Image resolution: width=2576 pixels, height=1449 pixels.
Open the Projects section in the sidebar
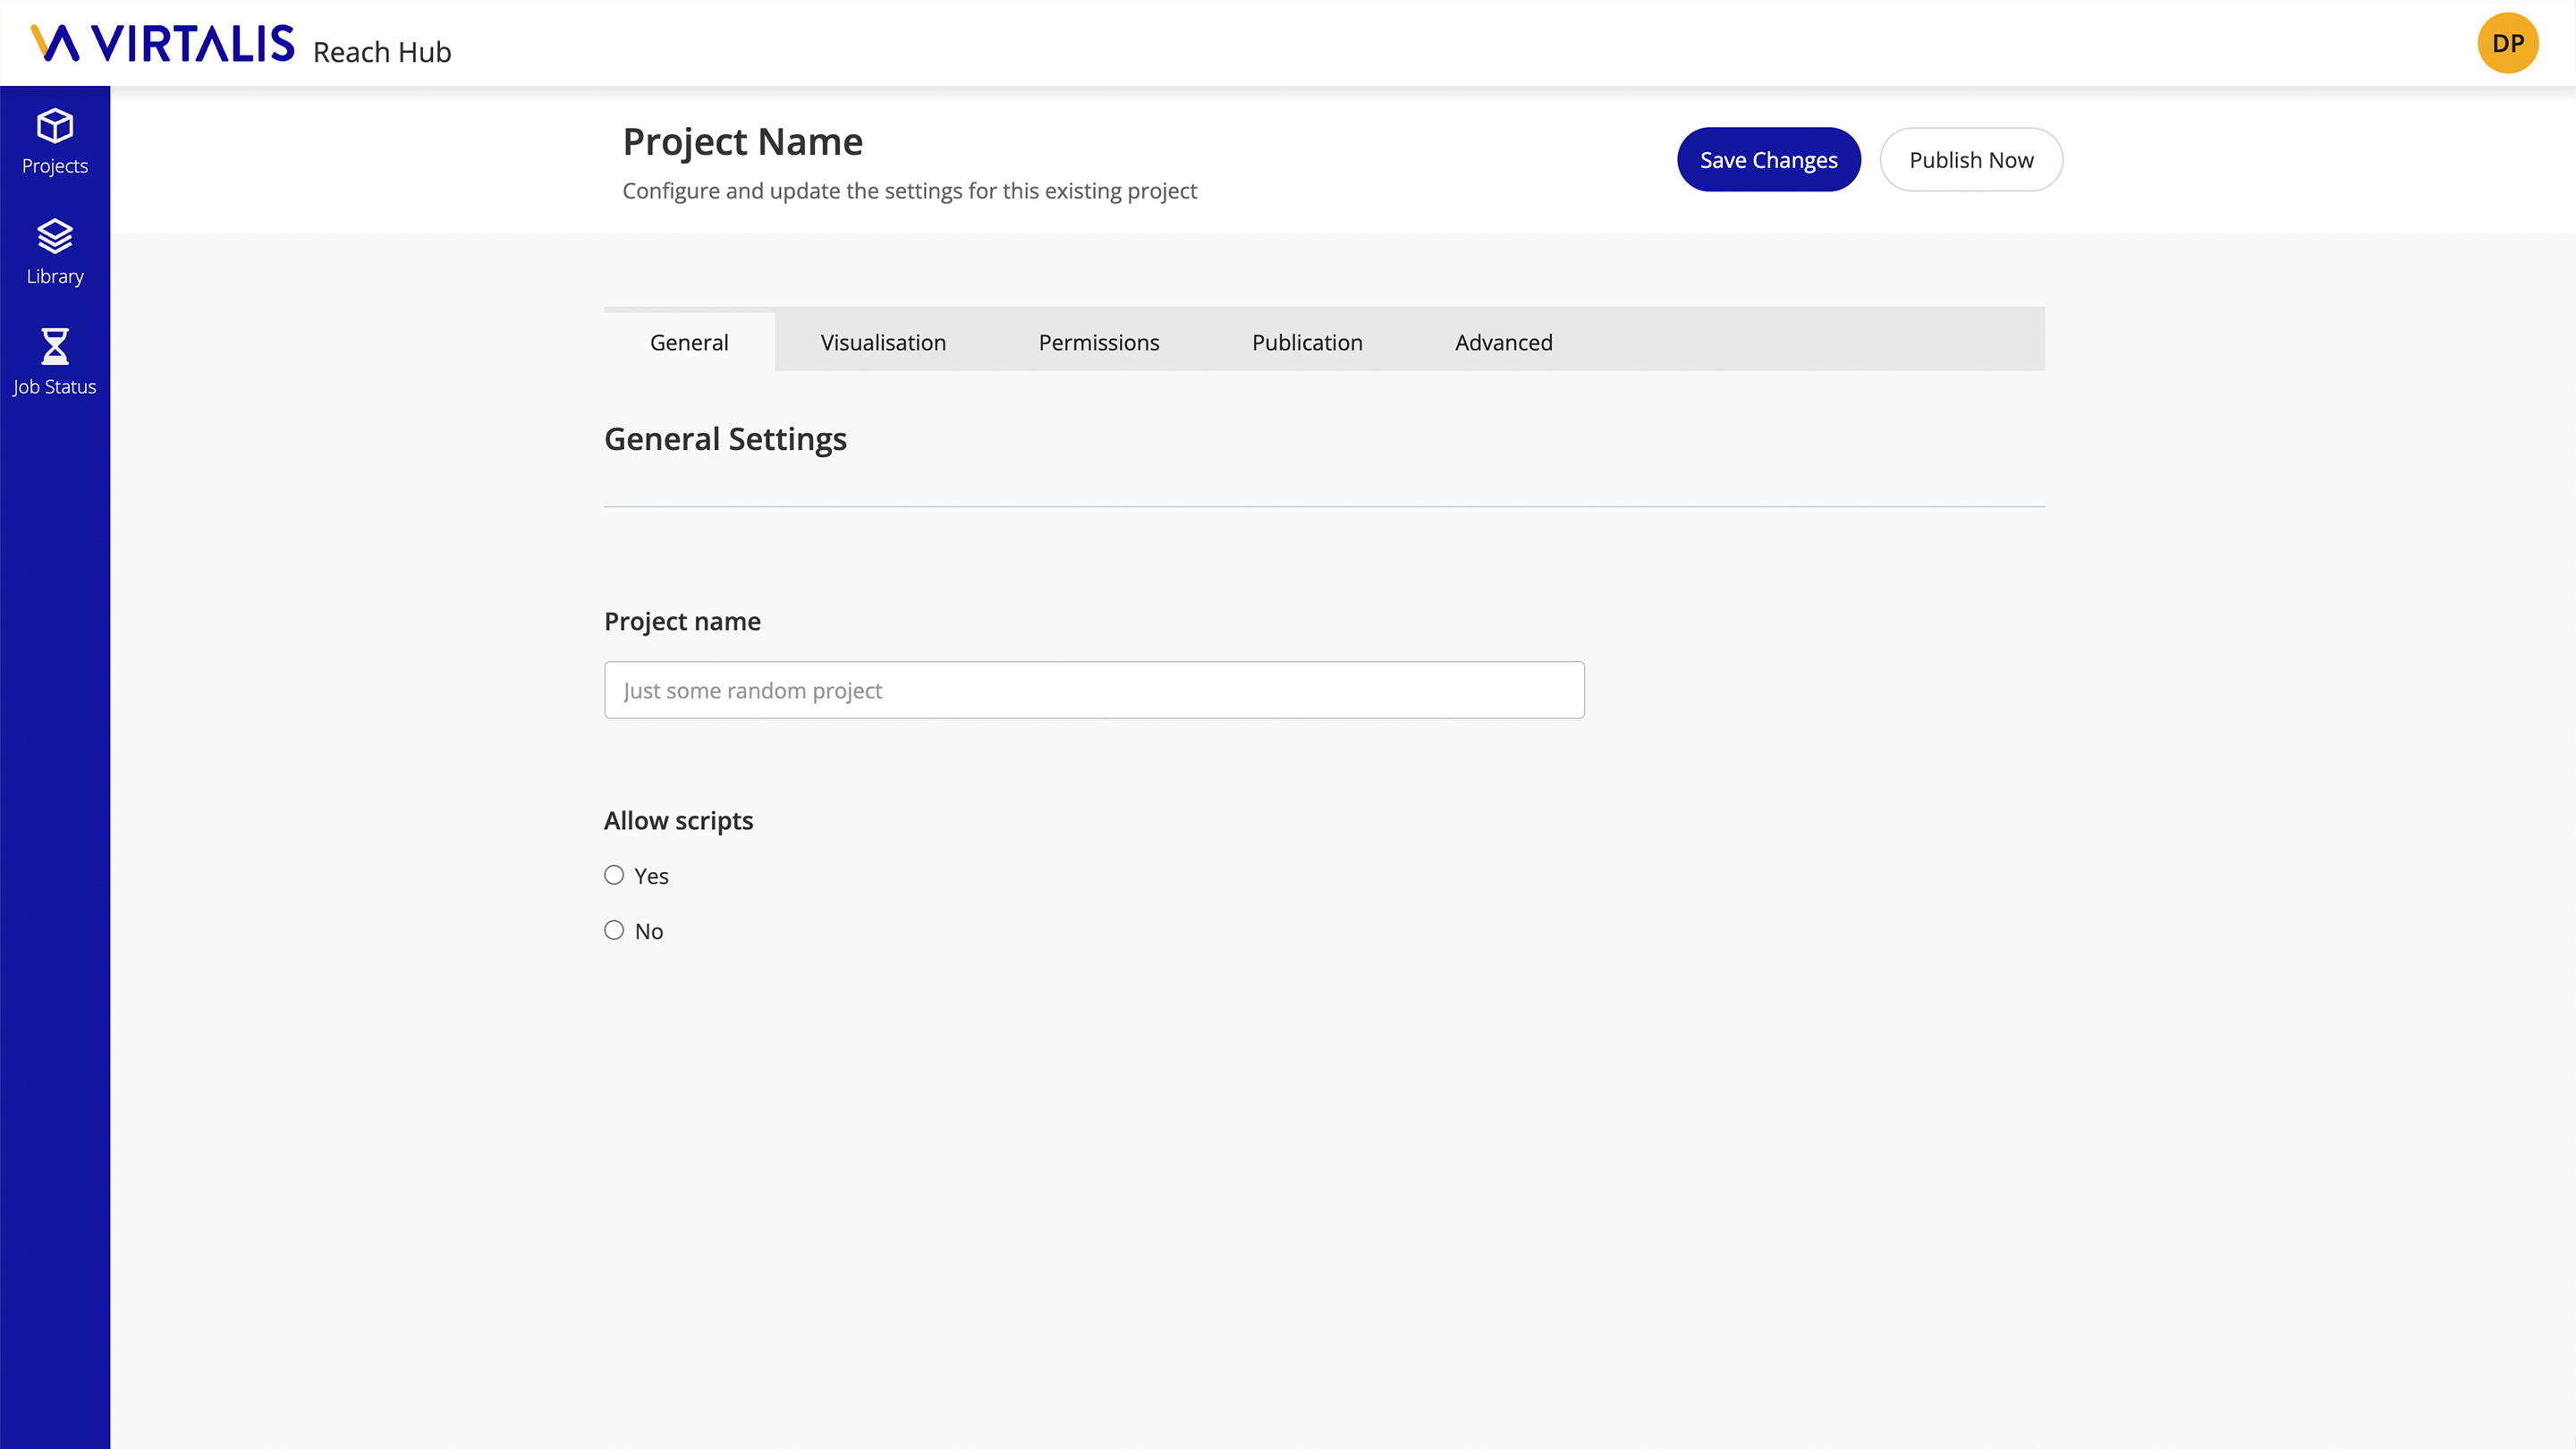[55, 142]
